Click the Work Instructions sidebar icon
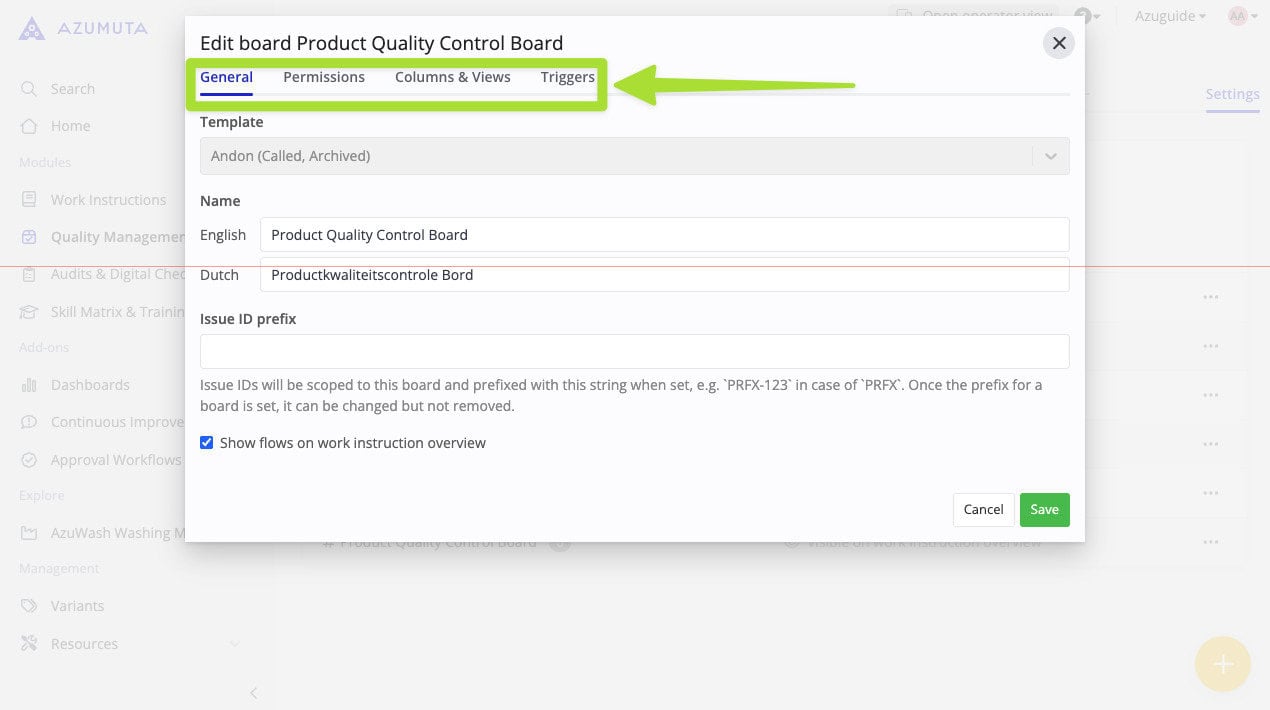The width and height of the screenshot is (1270, 710). point(29,200)
